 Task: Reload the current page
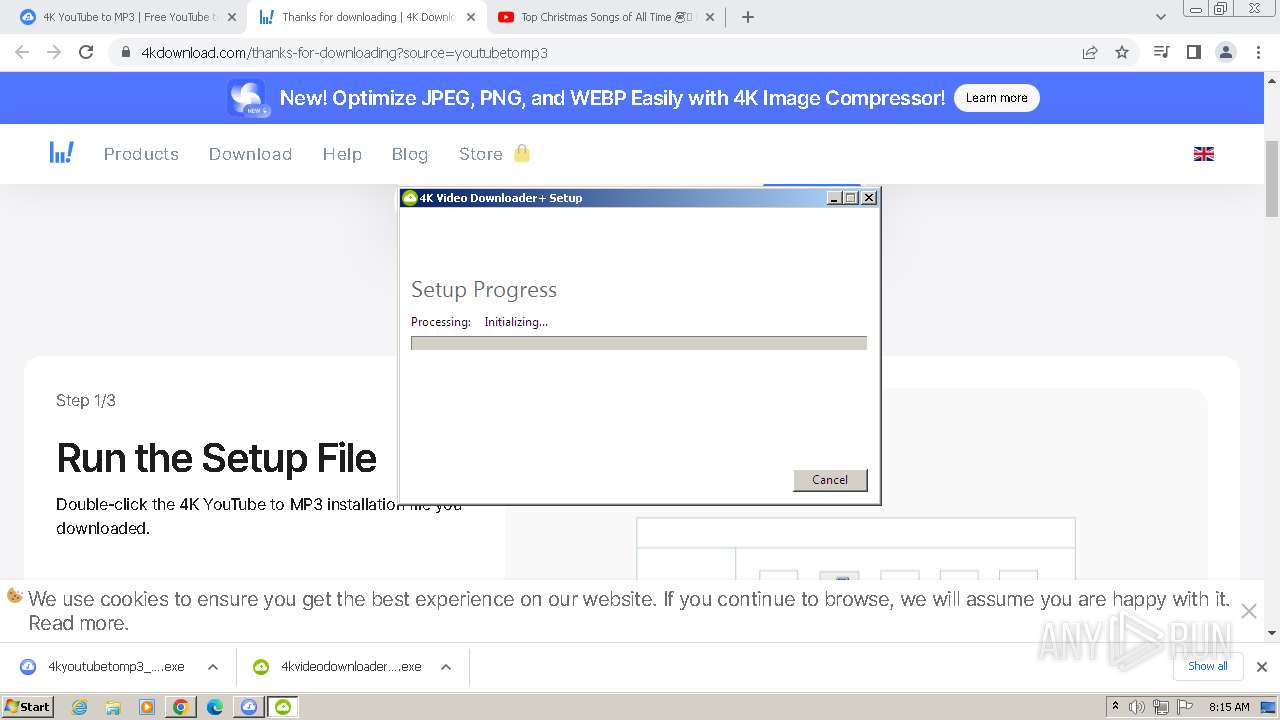(x=86, y=52)
